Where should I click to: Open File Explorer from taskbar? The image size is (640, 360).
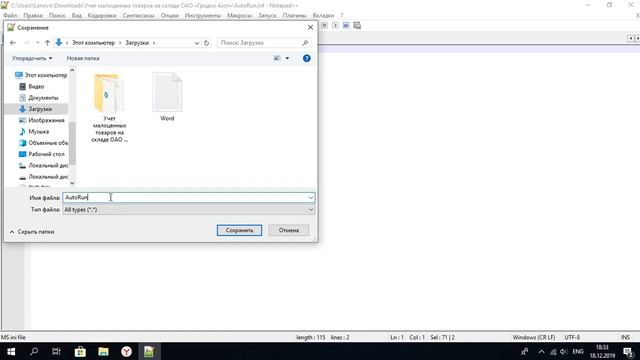[x=103, y=351]
